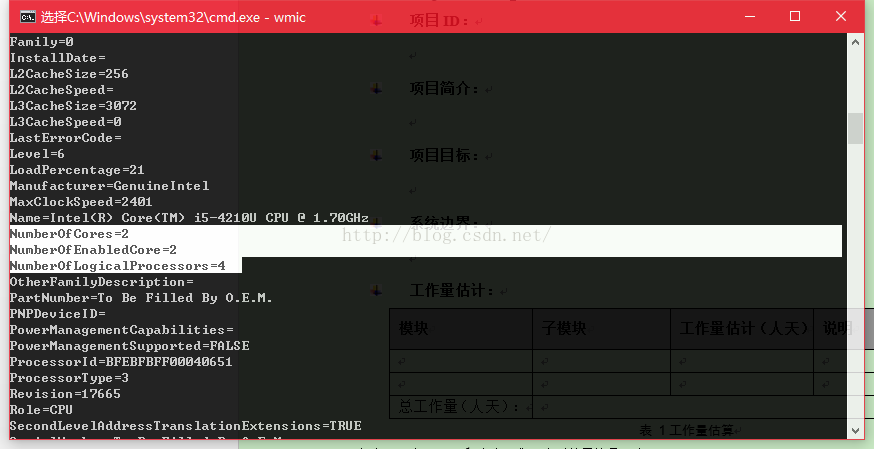Image resolution: width=874 pixels, height=449 pixels.
Task: Click the scrollbar down arrow
Action: click(856, 430)
